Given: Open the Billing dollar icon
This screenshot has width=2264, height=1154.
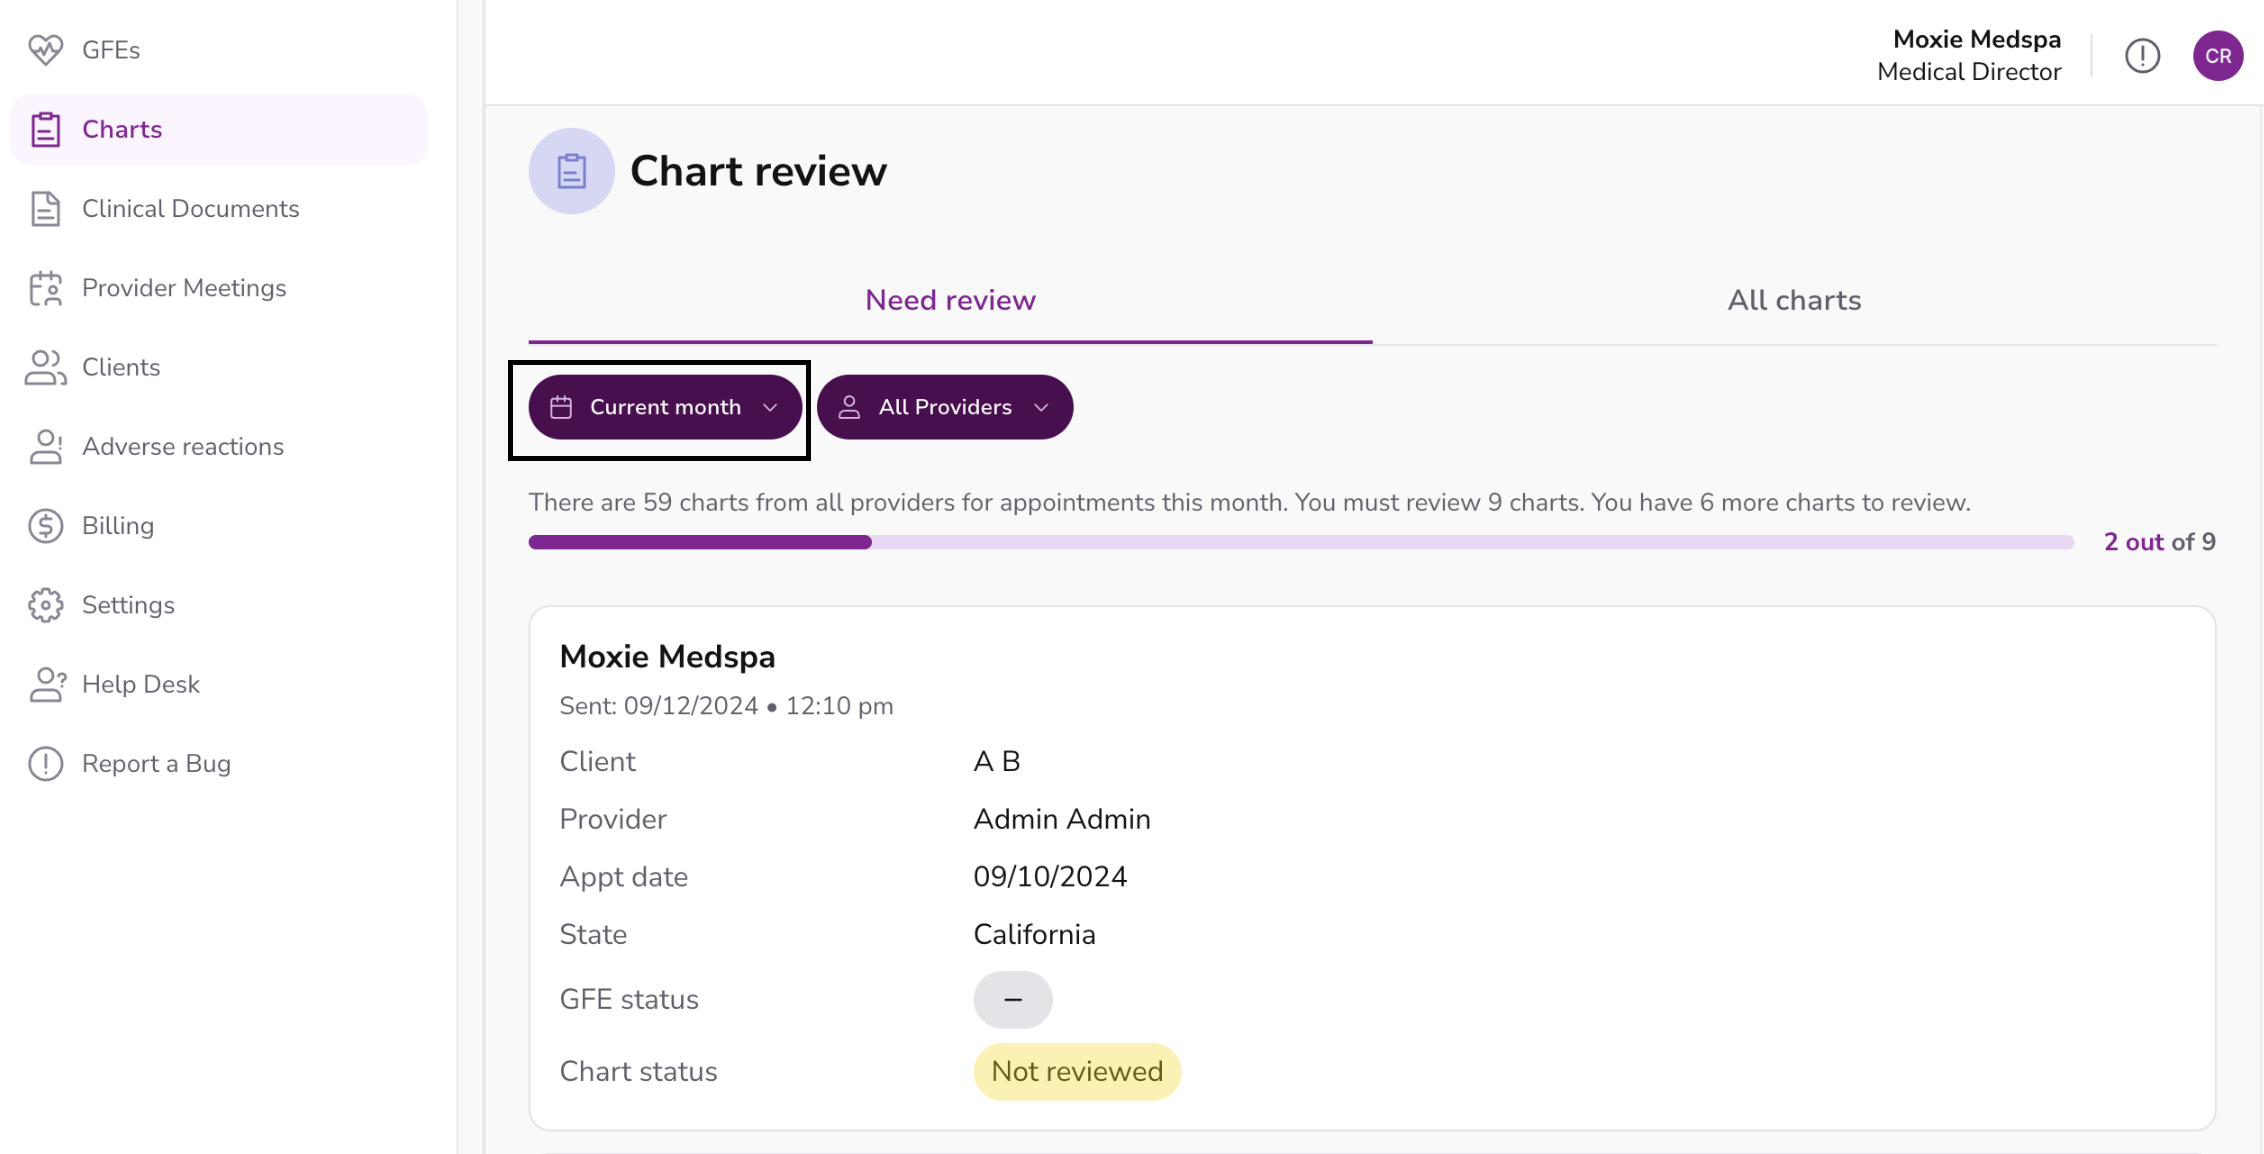Looking at the screenshot, I should pyautogui.click(x=45, y=526).
